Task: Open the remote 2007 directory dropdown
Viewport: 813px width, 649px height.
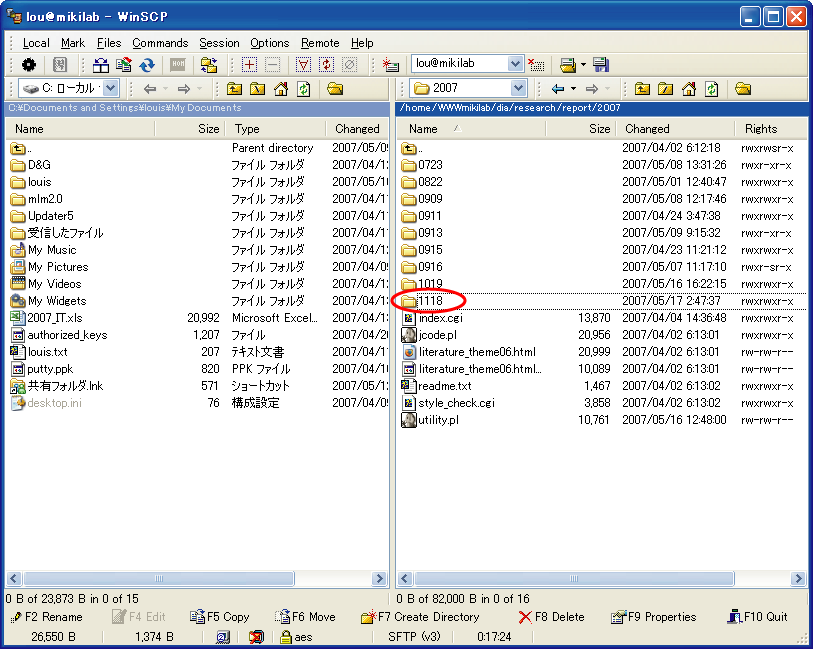Action: pos(518,88)
